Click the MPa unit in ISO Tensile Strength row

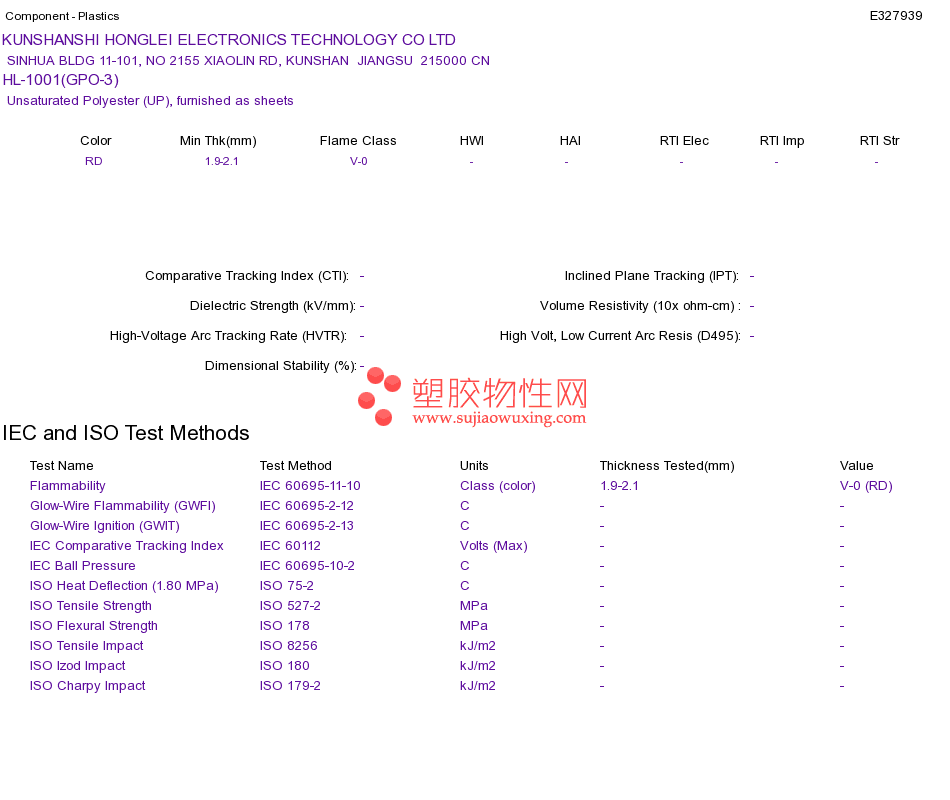point(473,605)
